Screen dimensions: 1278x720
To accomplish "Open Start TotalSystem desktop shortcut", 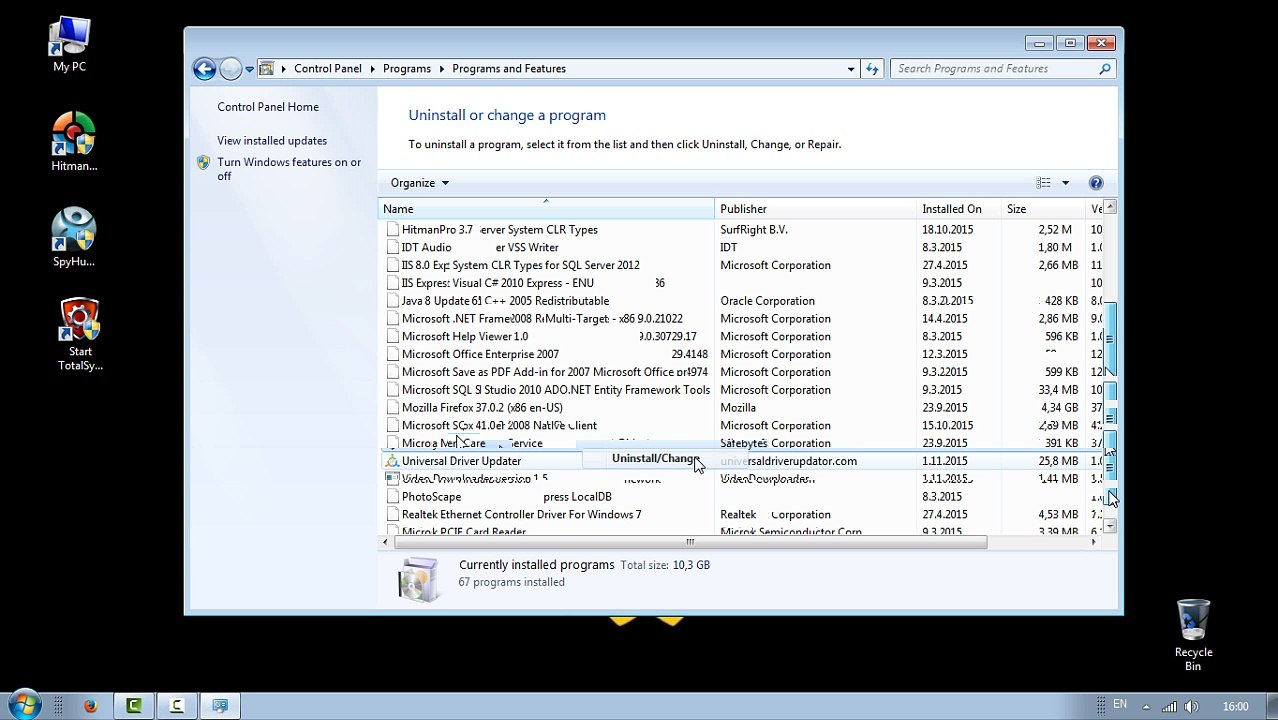I will [x=80, y=334].
